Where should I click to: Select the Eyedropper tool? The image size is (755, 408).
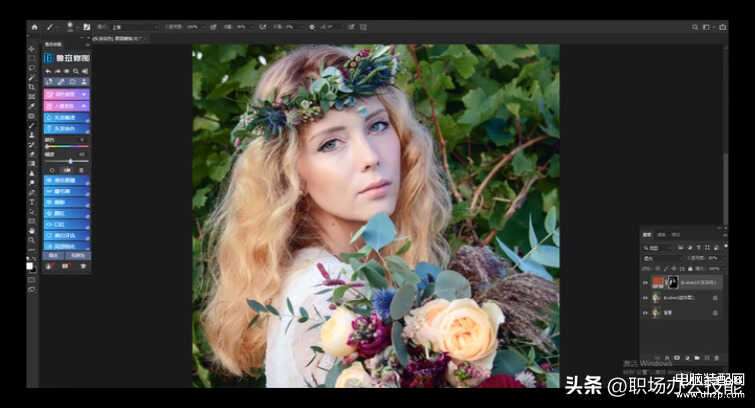click(x=32, y=106)
